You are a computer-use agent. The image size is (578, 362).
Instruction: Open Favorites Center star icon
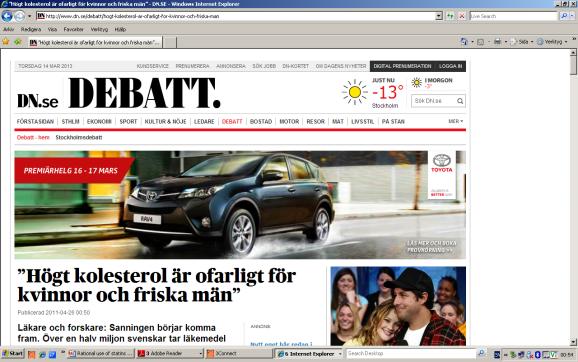[x=6, y=42]
